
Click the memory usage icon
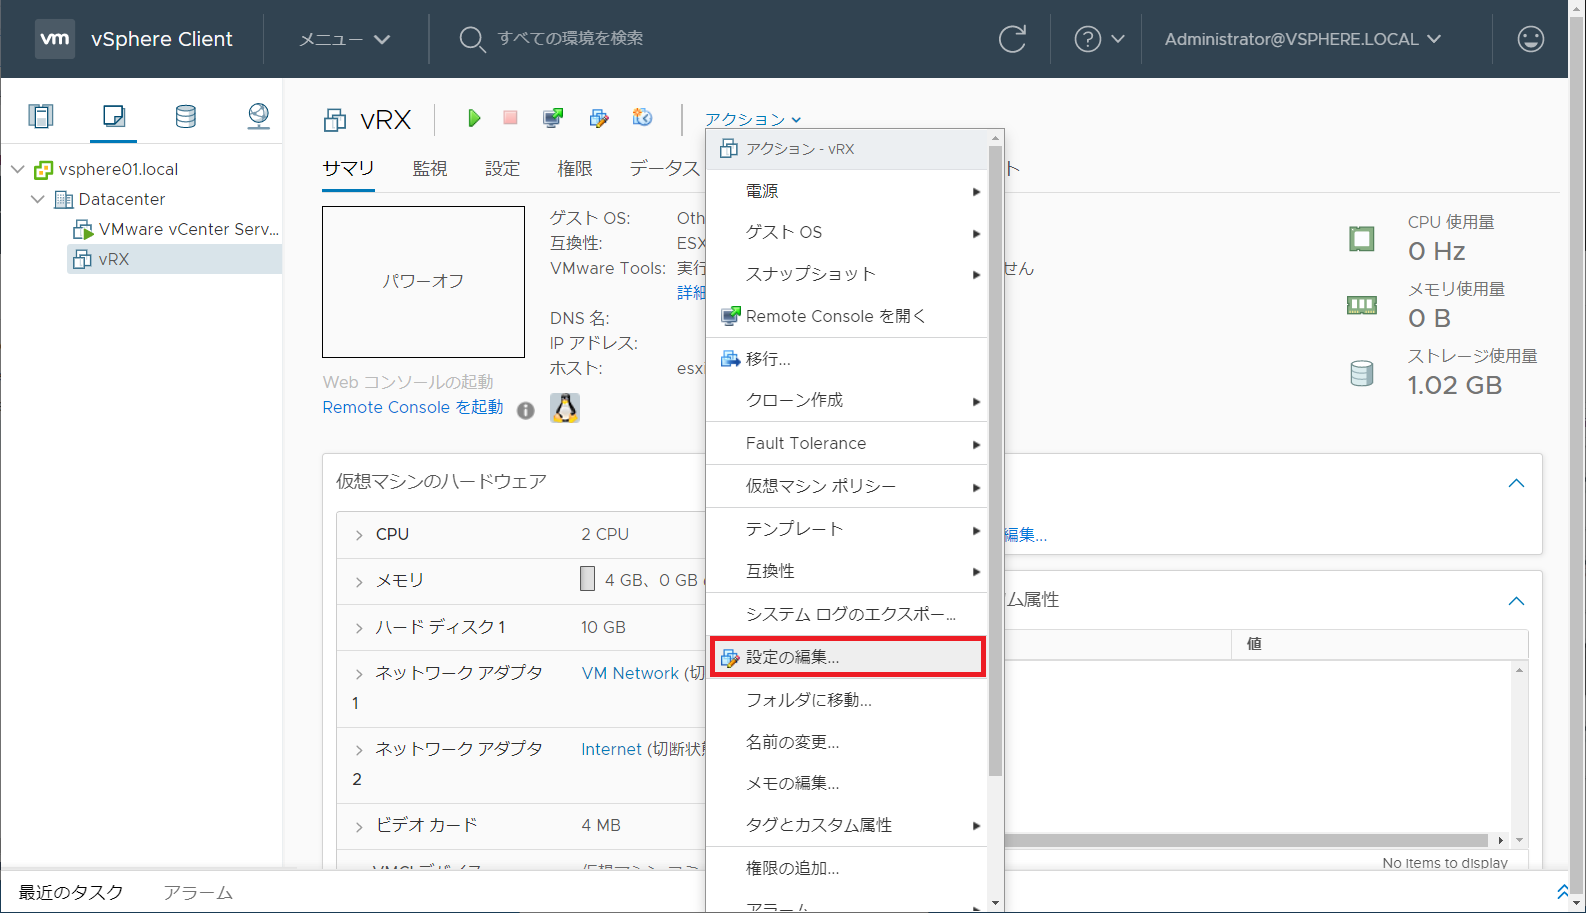click(x=1361, y=305)
